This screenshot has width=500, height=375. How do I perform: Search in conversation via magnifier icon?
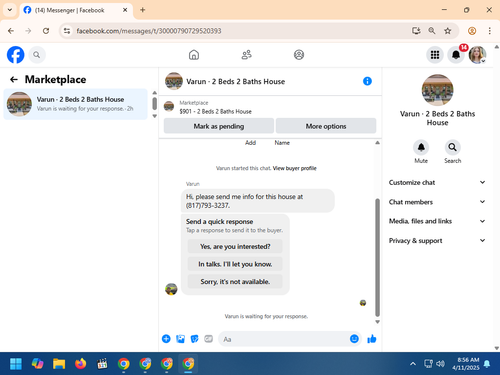pos(452,147)
